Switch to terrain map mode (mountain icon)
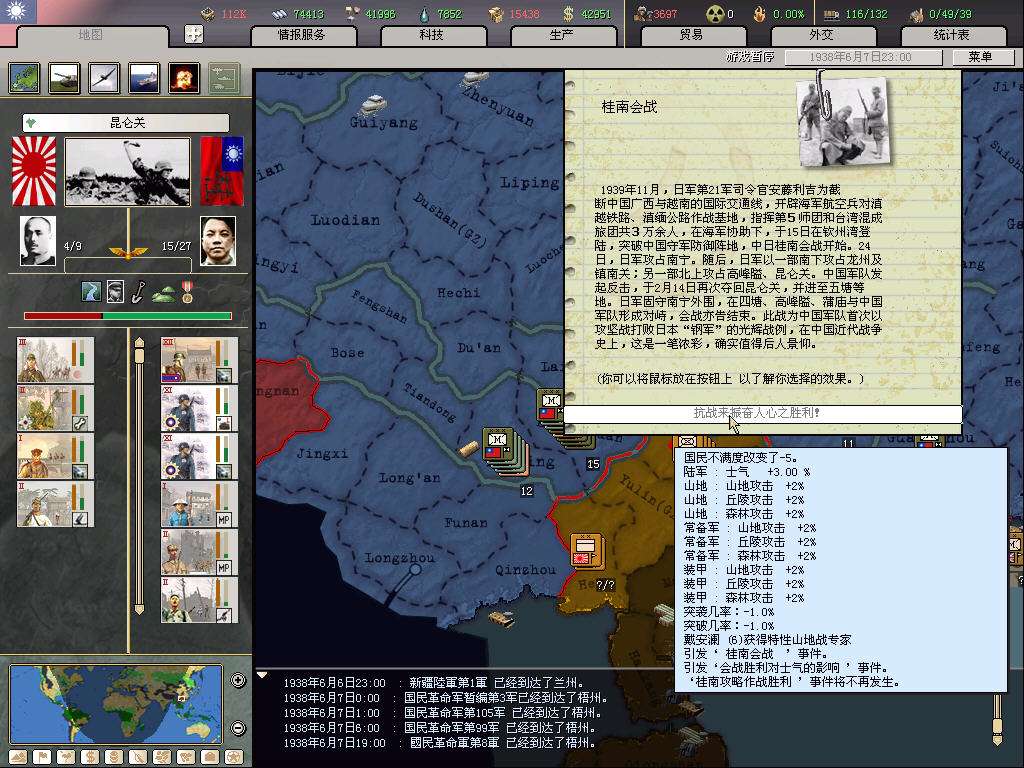The height and width of the screenshot is (768, 1024). [18, 757]
